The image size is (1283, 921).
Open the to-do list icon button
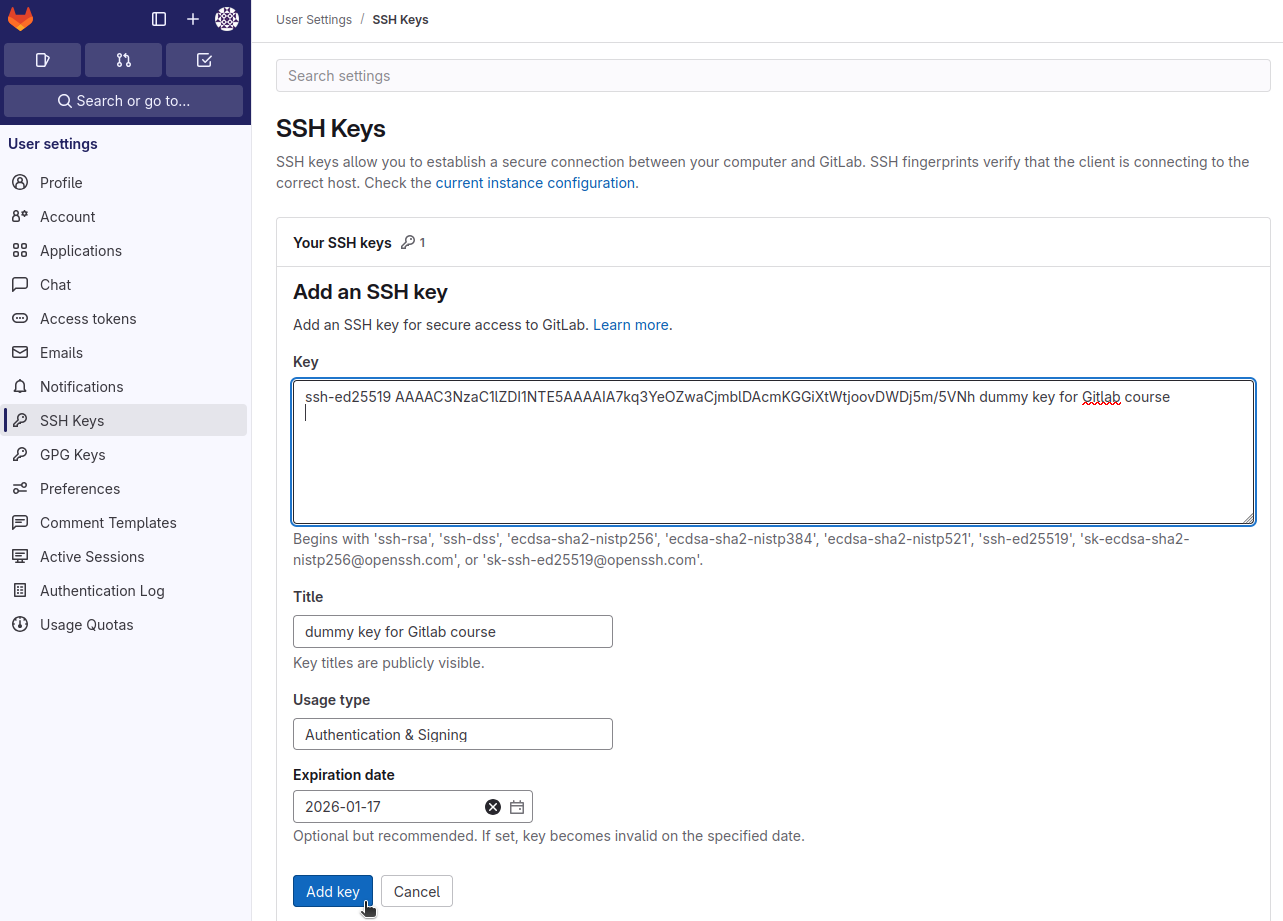coord(204,60)
